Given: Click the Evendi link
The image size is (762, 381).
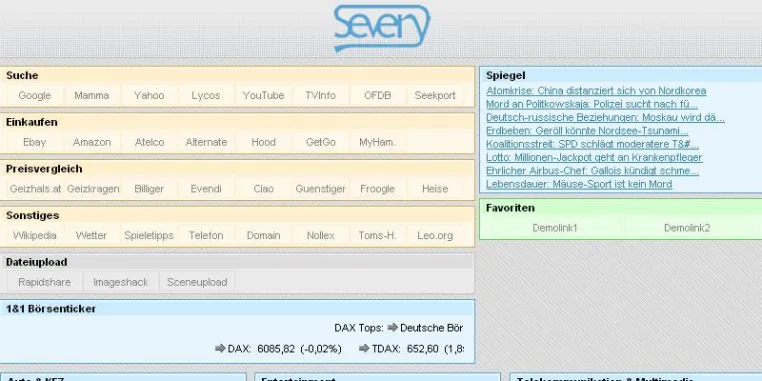Looking at the screenshot, I should (206, 189).
